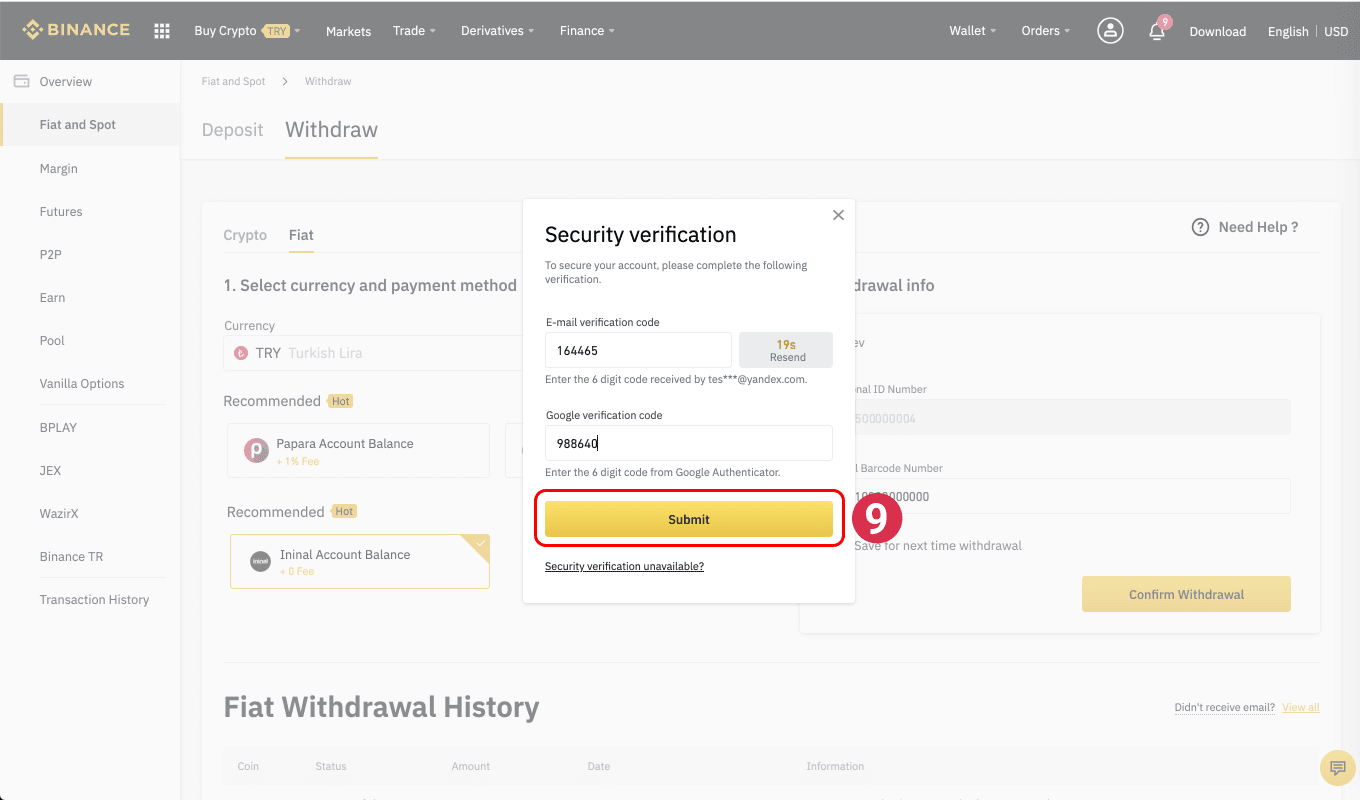The width and height of the screenshot is (1360, 800).
Task: Click Download in the top bar
Action: click(1217, 31)
